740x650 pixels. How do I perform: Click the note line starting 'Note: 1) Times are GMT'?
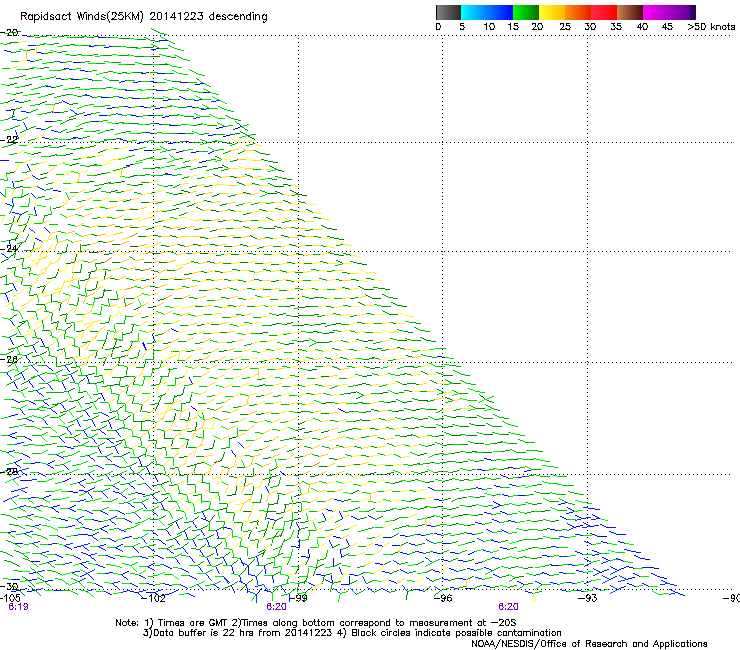tap(316, 623)
